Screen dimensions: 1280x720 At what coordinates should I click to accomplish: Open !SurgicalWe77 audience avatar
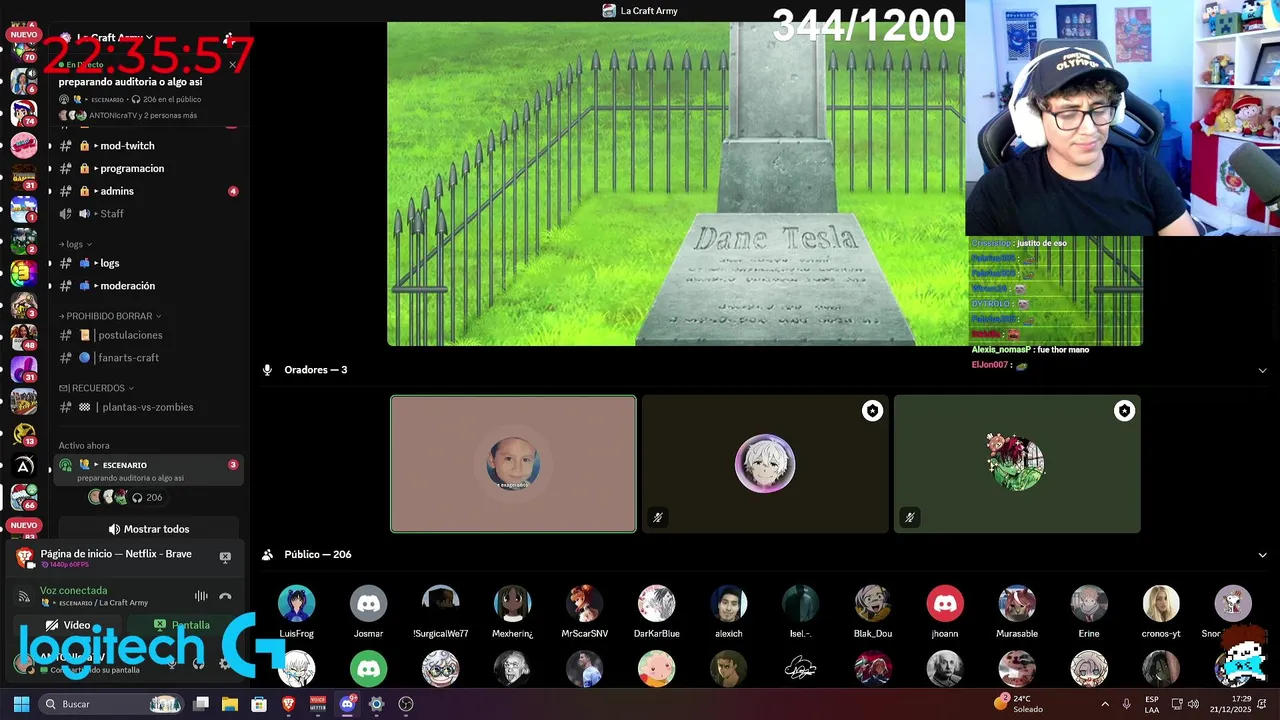pos(440,603)
